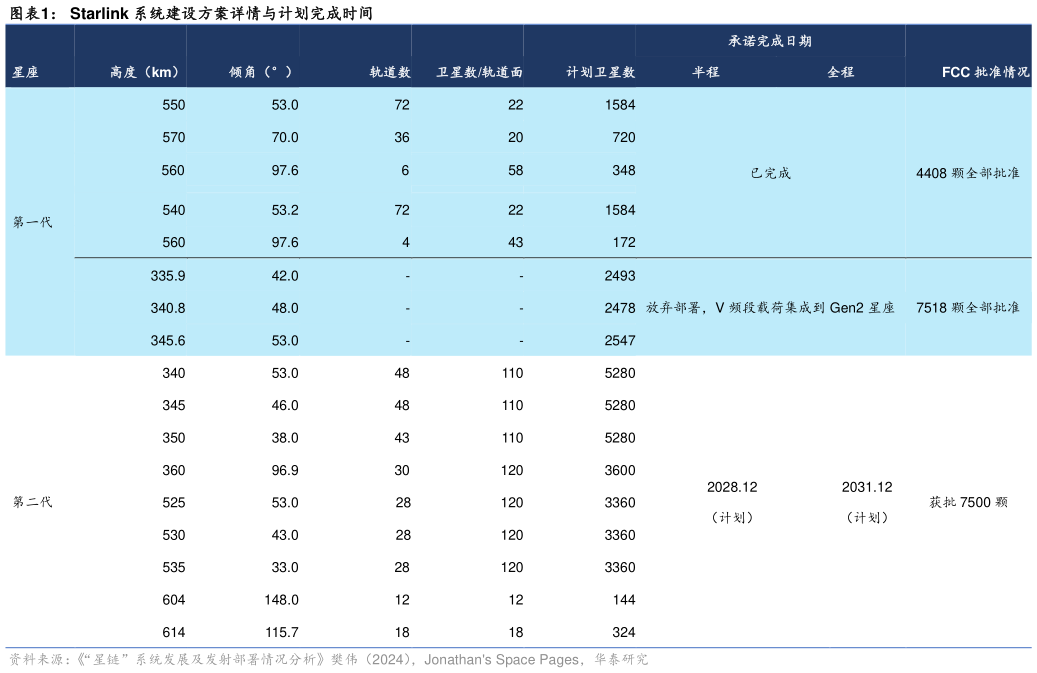Screen dimensions: 1037x673
Task: Click the altitude value 335.9
Action: point(170,275)
